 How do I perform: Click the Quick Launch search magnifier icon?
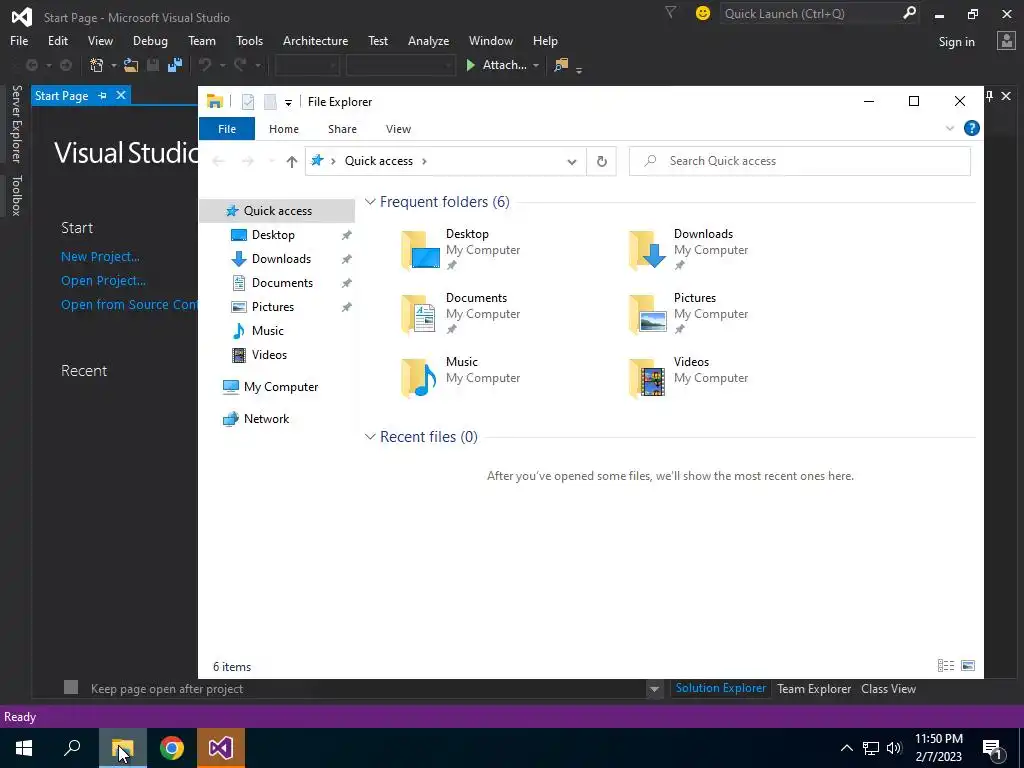point(909,13)
